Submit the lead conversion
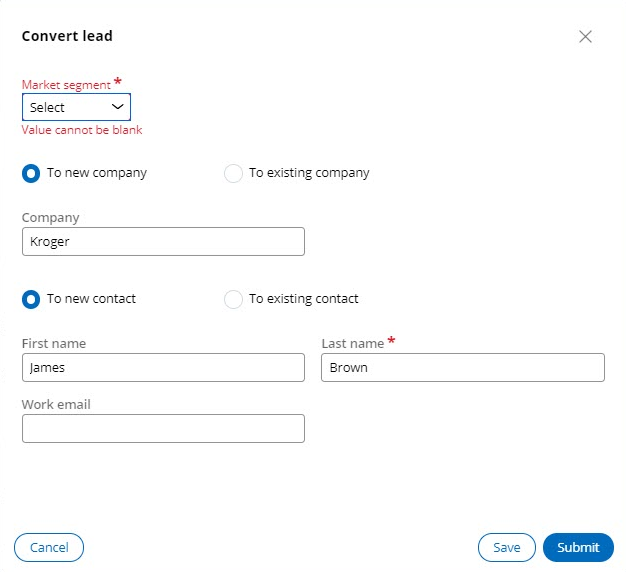 [578, 547]
